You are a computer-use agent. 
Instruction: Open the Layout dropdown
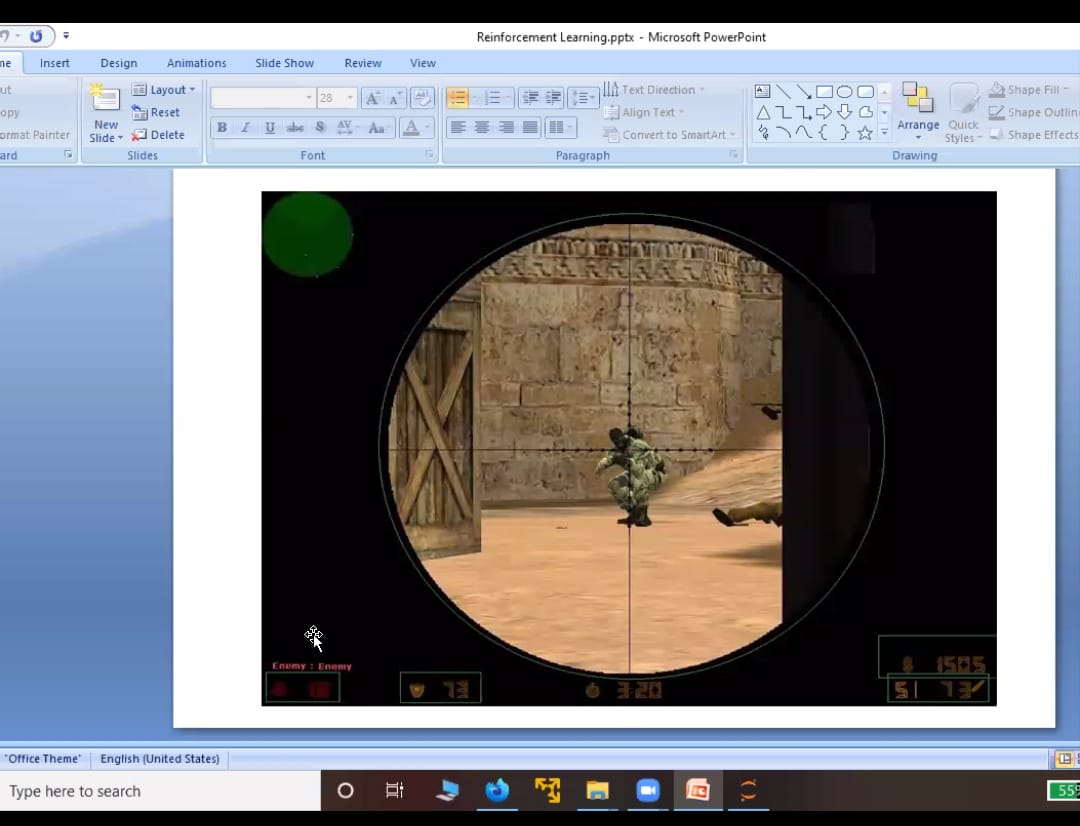(164, 90)
